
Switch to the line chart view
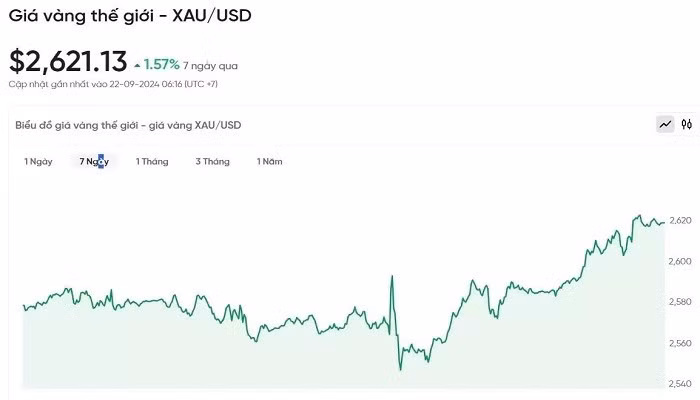point(665,125)
